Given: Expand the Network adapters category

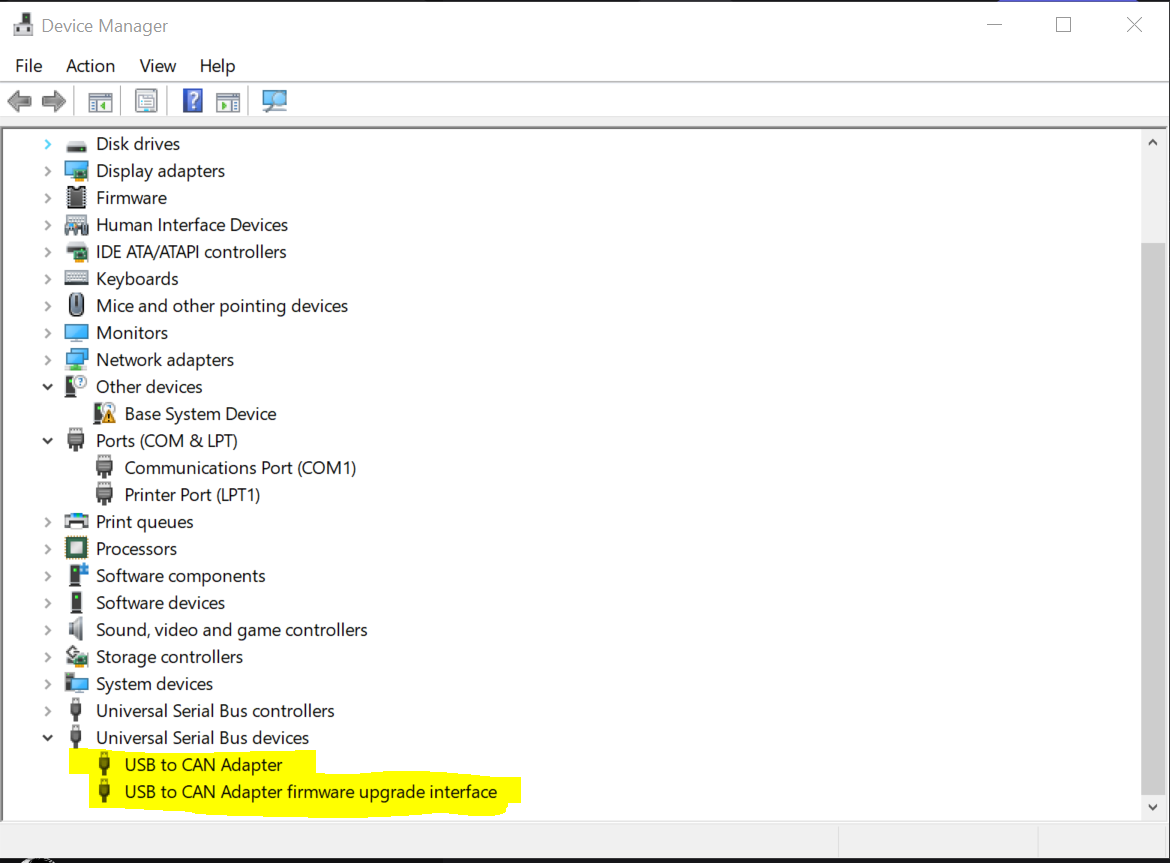Looking at the screenshot, I should point(47,360).
